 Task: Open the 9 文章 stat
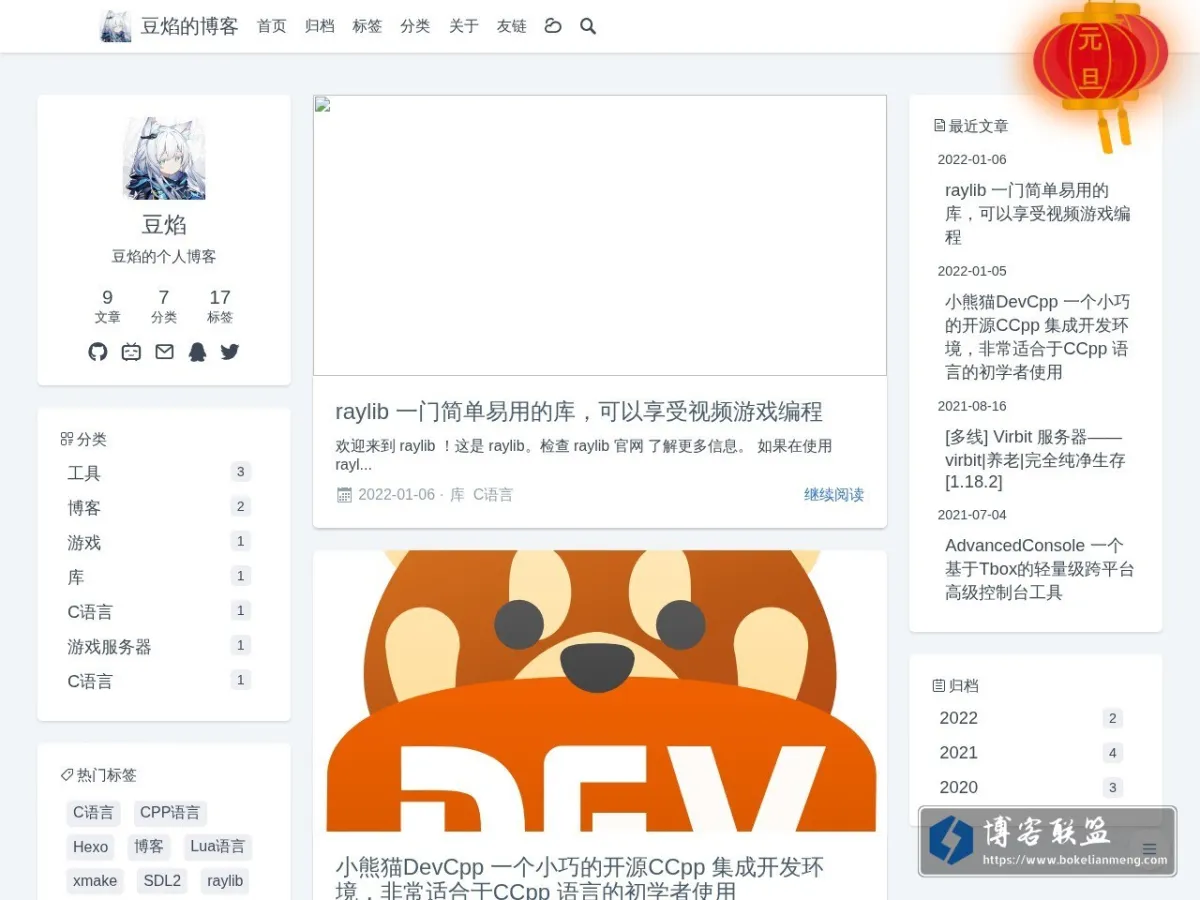point(108,306)
